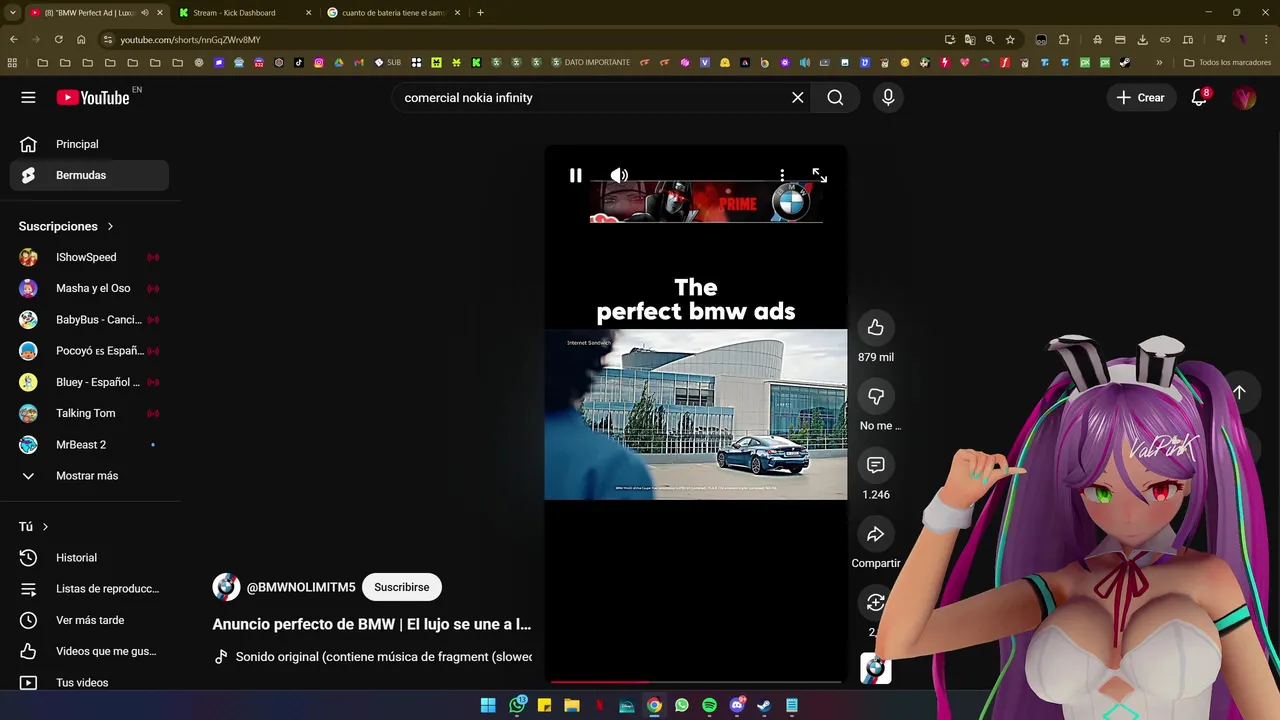
Task: Open Historial in the sidebar
Action: pos(90,557)
